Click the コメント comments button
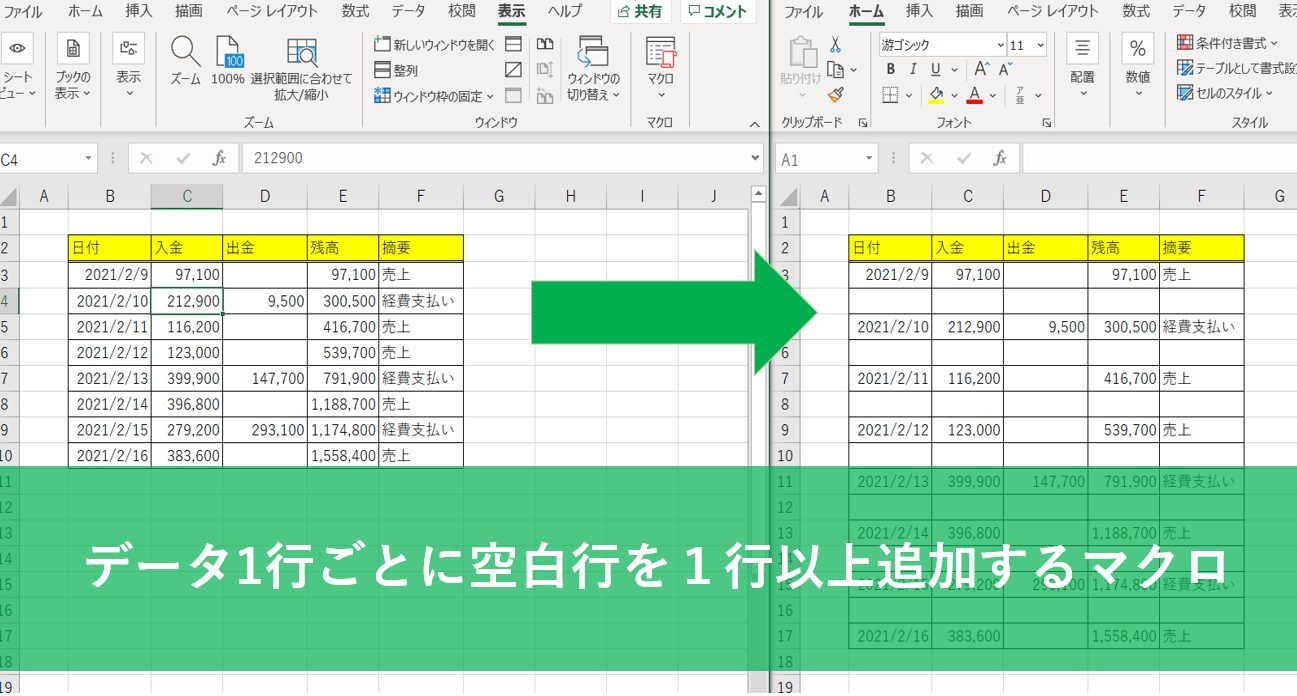The width and height of the screenshot is (1297, 696). (717, 11)
